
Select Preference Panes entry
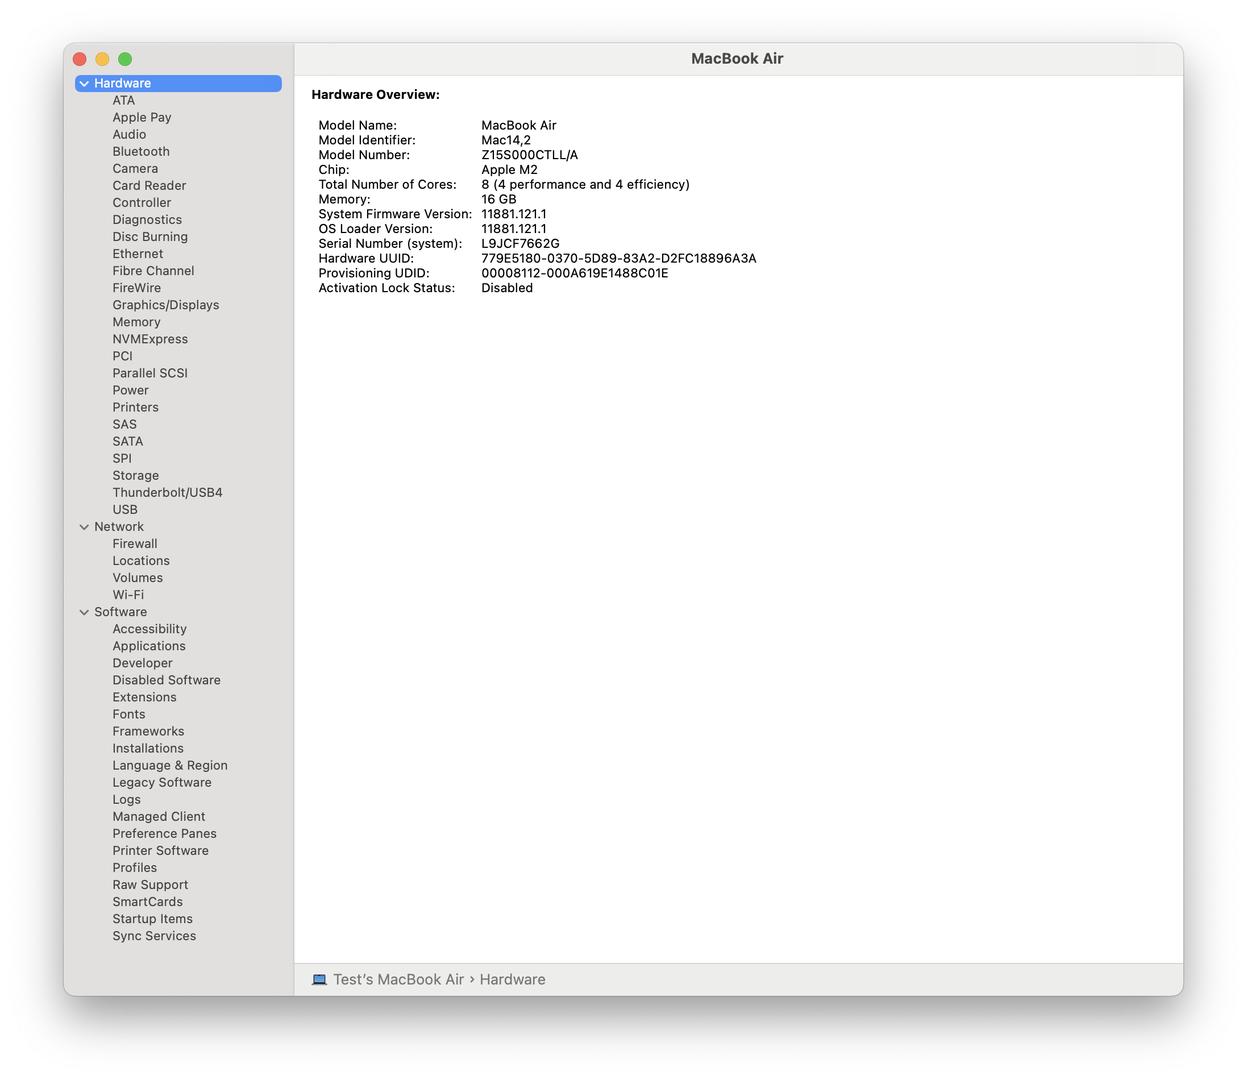click(x=164, y=834)
